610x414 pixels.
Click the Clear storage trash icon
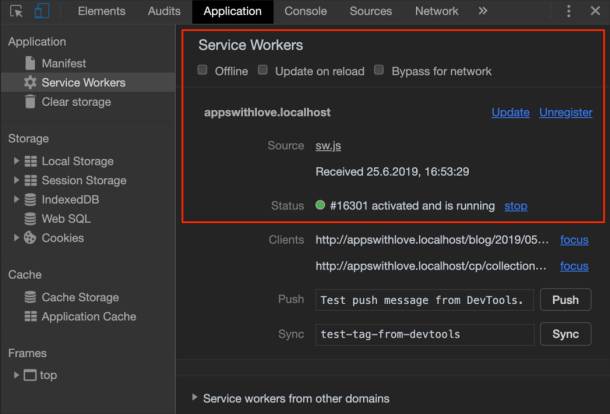(x=30, y=102)
